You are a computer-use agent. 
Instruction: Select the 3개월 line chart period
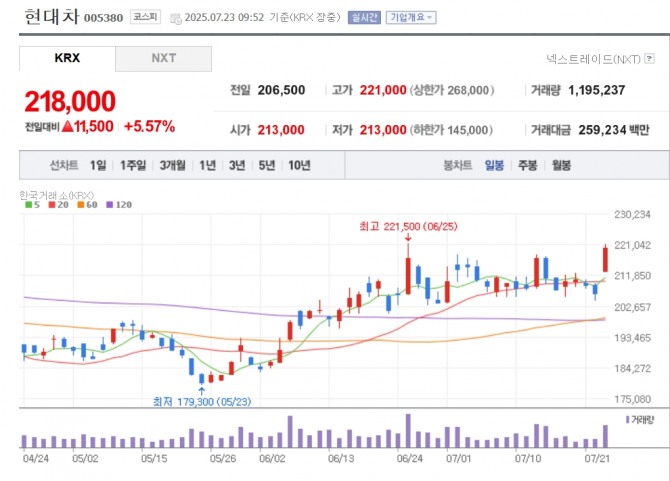point(173,165)
